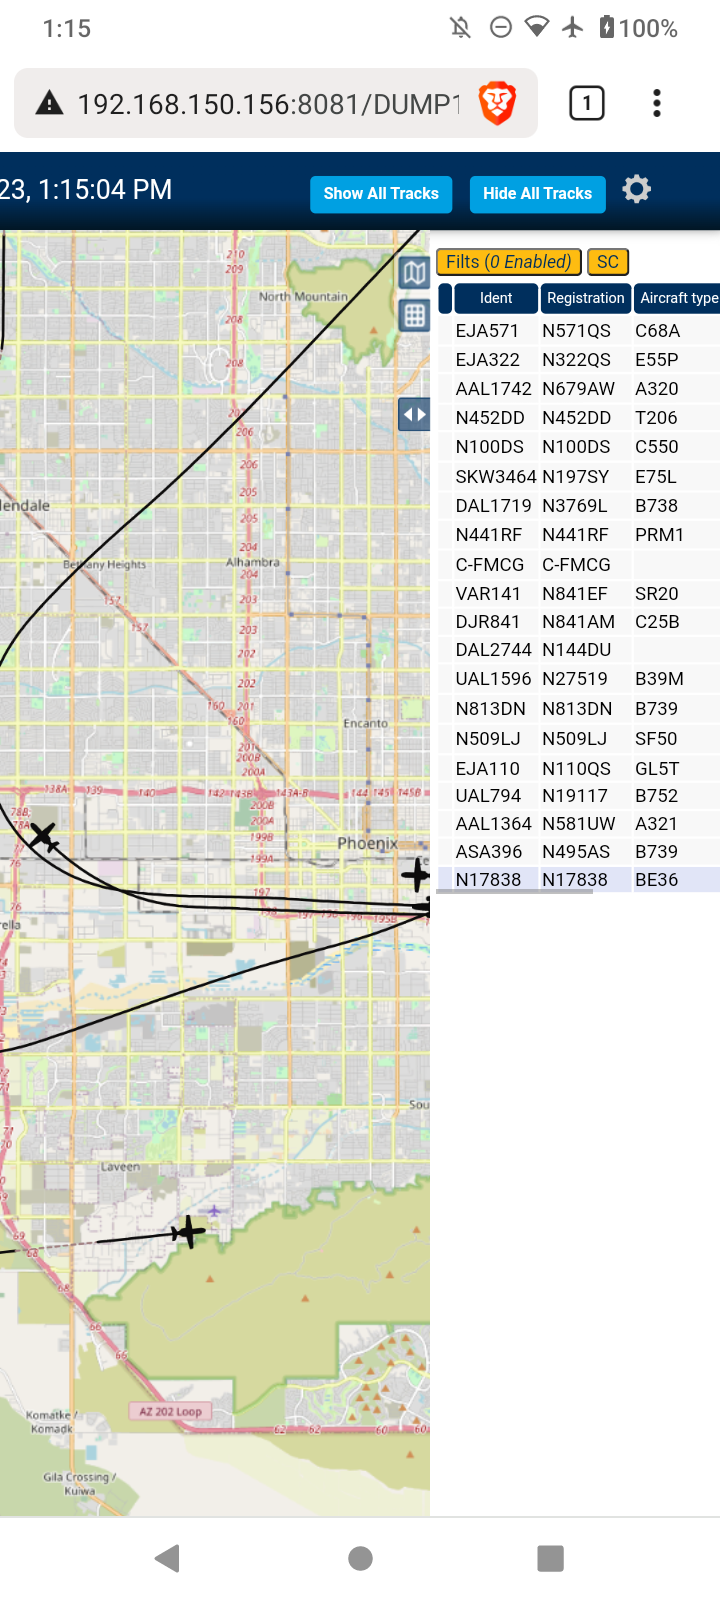Select aircraft icon near 78A interchange
This screenshot has width=720, height=1600.
tap(42, 836)
